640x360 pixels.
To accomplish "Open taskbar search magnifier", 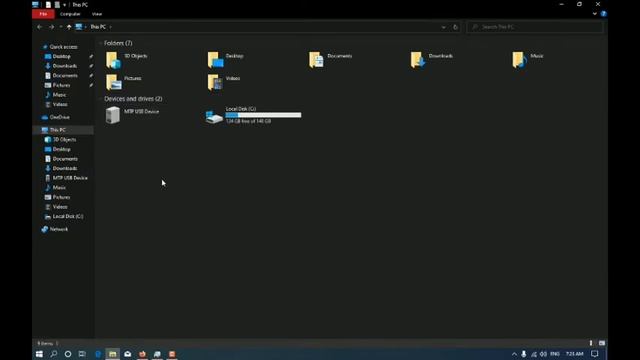I will click(x=53, y=354).
